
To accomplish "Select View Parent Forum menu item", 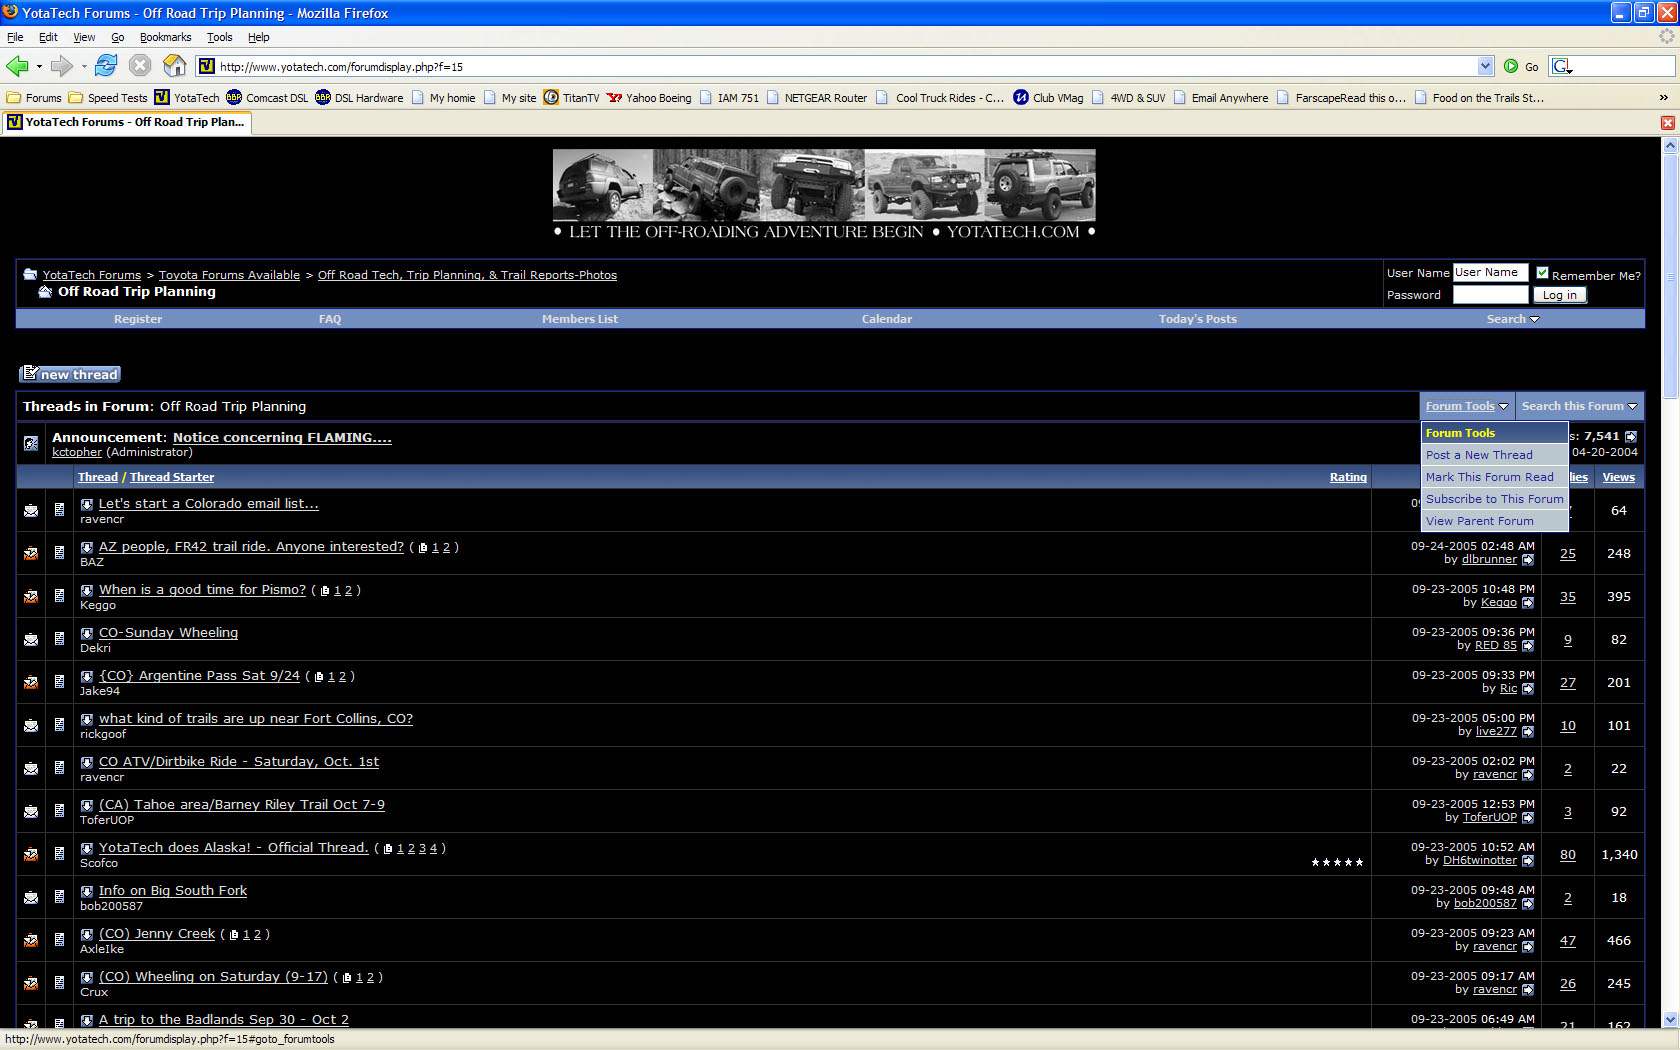I will [1494, 521].
